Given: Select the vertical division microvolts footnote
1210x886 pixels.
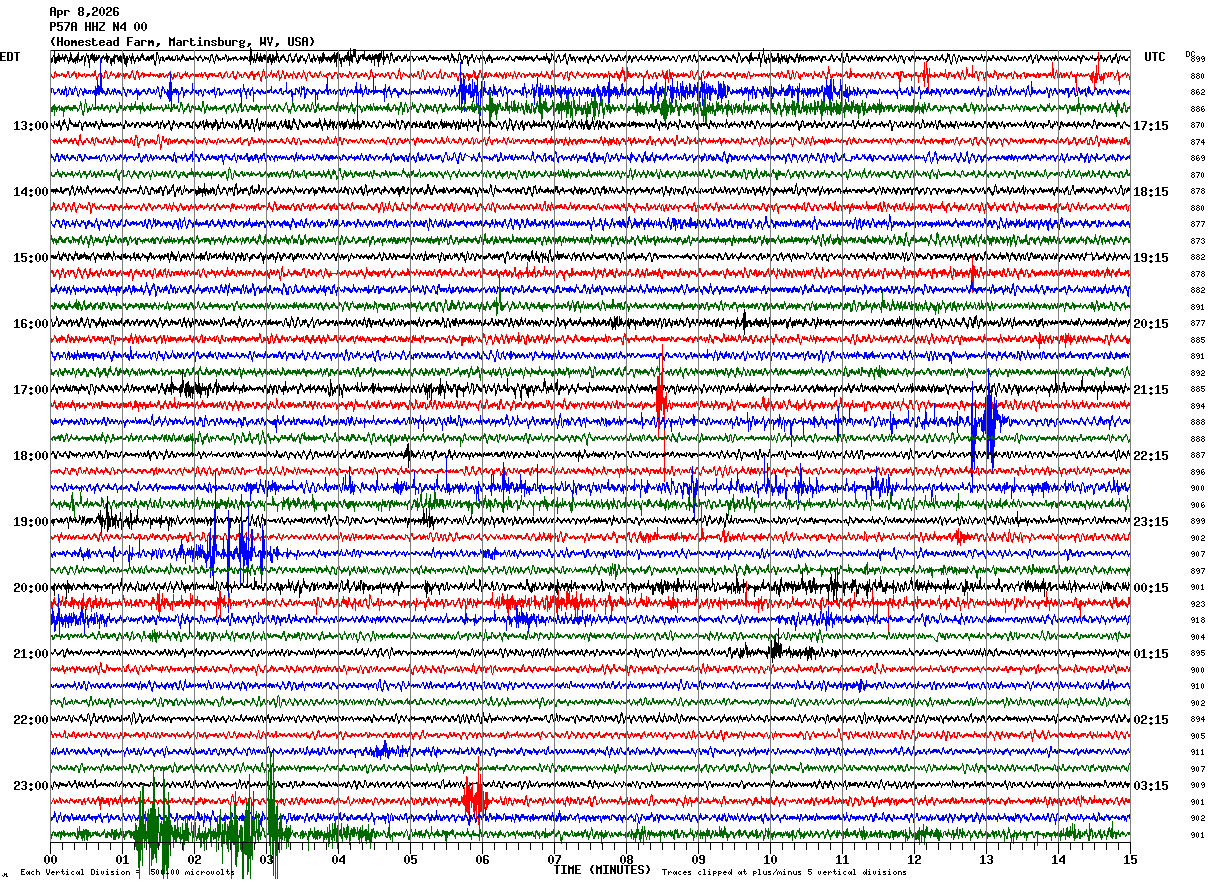Looking at the screenshot, I should coord(126,873).
